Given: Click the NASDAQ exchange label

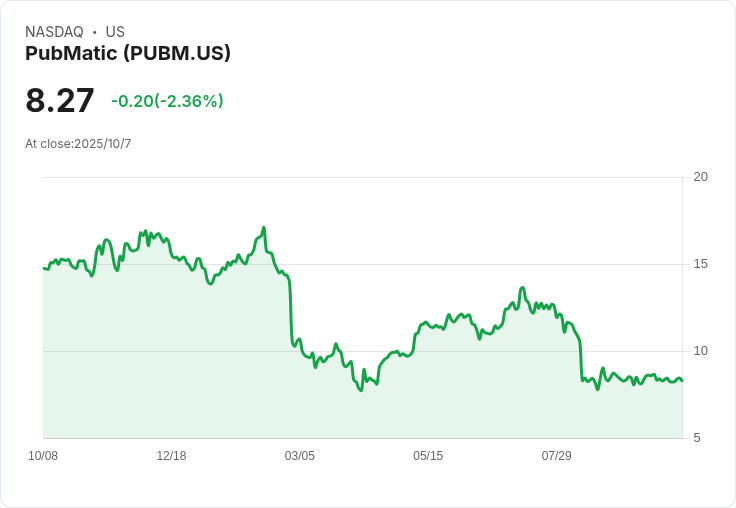Looking at the screenshot, I should pos(54,32).
